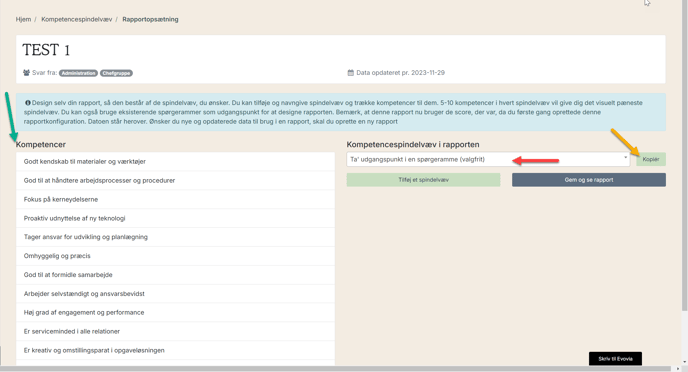The width and height of the screenshot is (688, 372).
Task: Select 'Omhyggelig og præcis' competence
Action: 176,256
